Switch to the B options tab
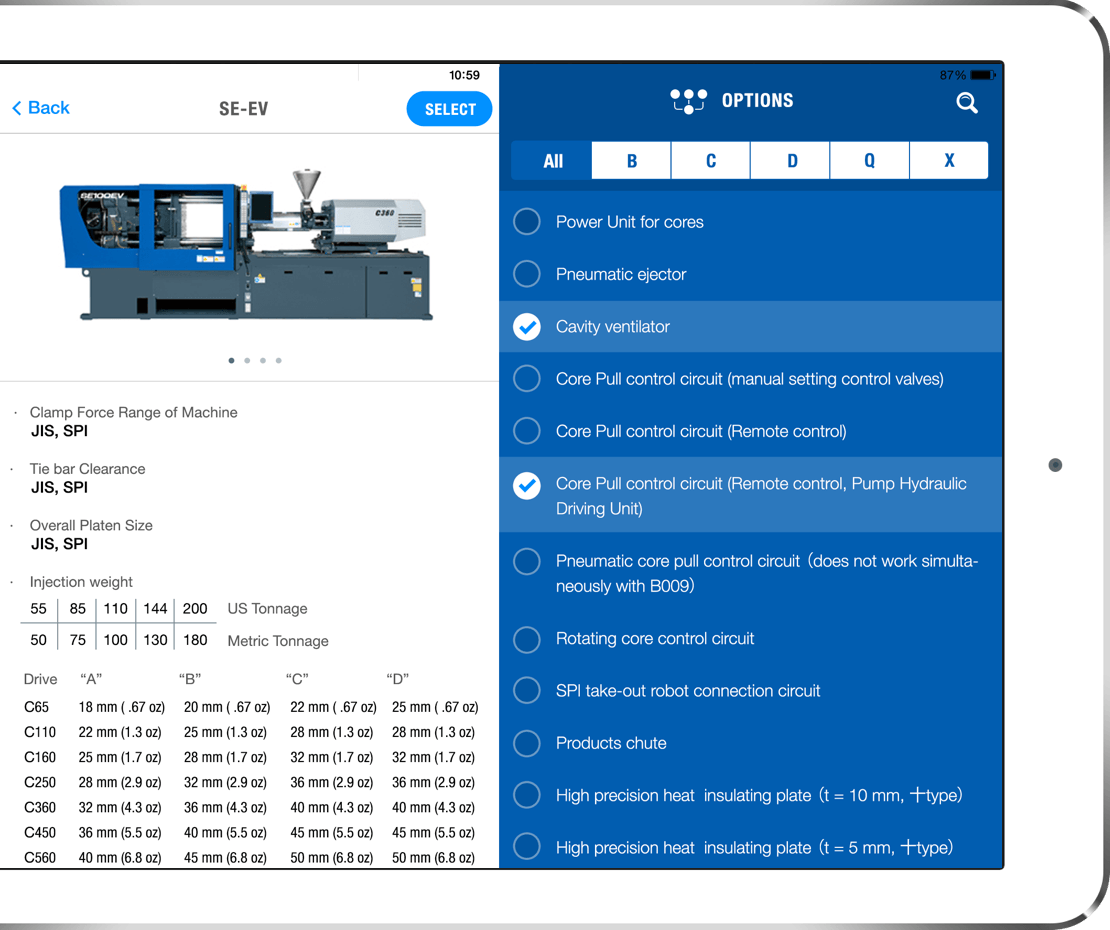 (631, 161)
